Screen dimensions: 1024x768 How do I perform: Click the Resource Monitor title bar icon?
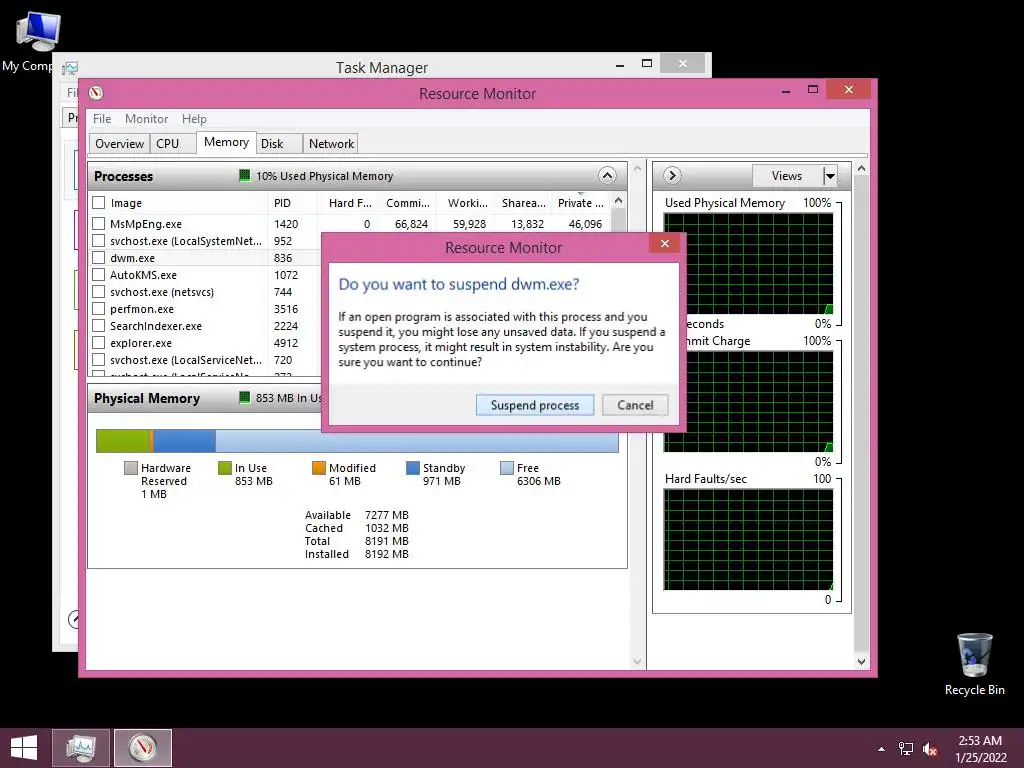96,93
